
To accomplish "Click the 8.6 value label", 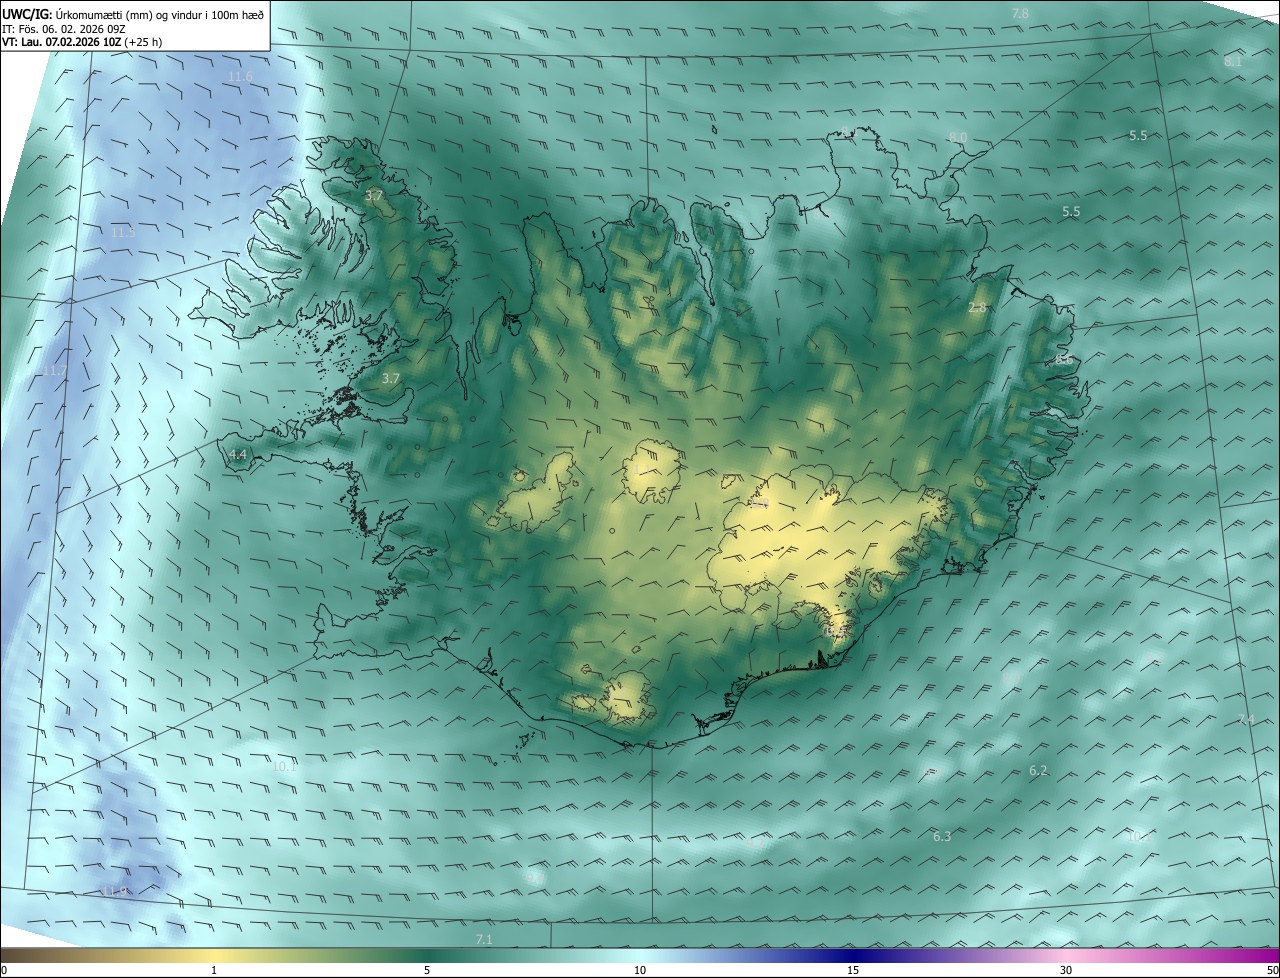I will click(x=1063, y=359).
